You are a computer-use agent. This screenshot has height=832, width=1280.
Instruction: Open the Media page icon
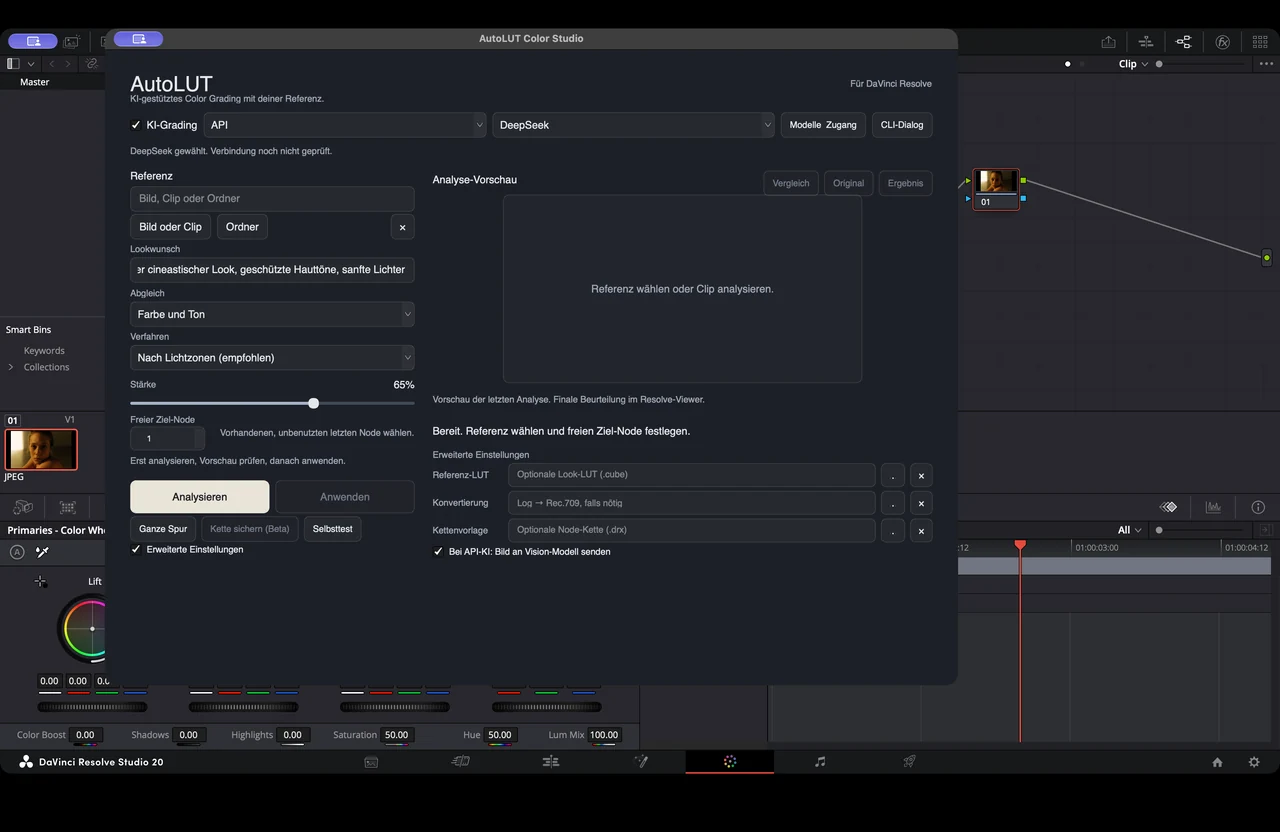click(x=371, y=762)
